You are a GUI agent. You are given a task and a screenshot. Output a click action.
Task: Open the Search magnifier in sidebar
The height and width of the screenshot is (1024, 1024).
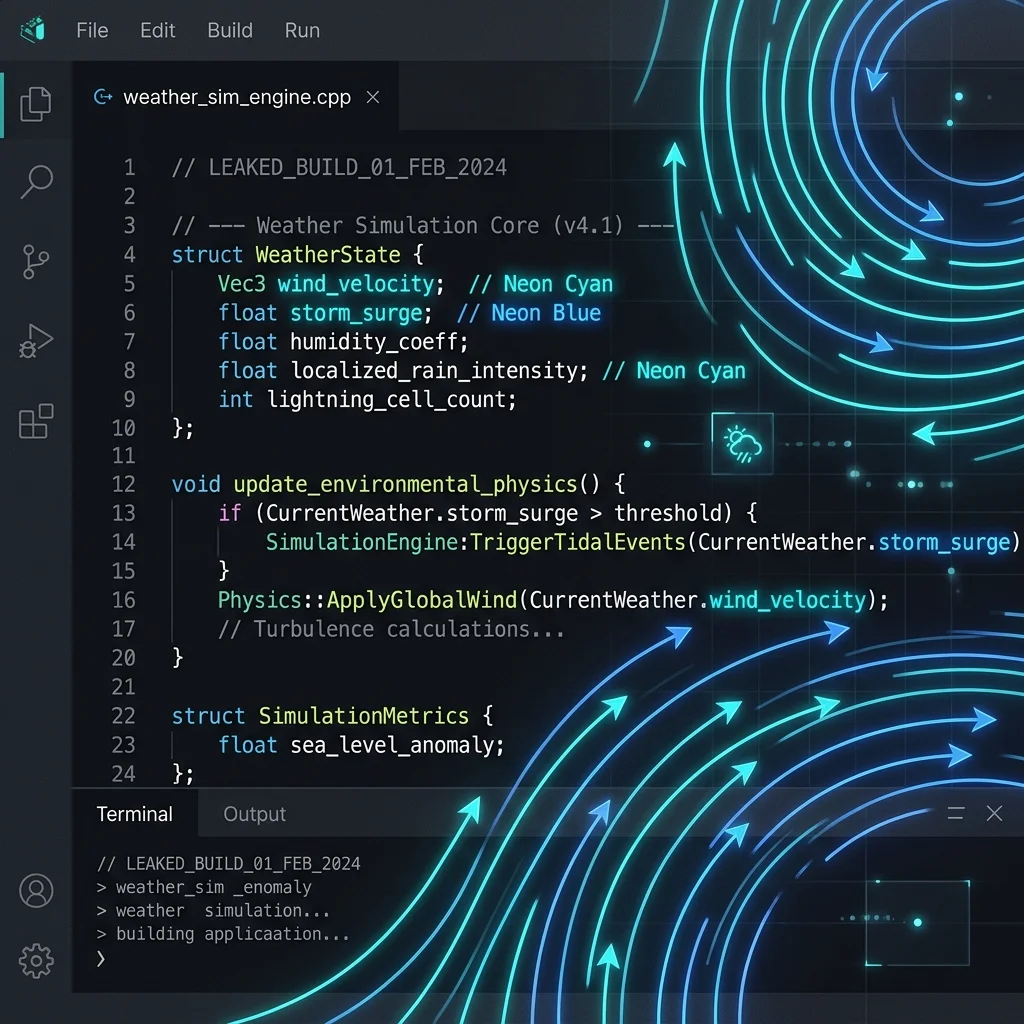click(x=36, y=181)
